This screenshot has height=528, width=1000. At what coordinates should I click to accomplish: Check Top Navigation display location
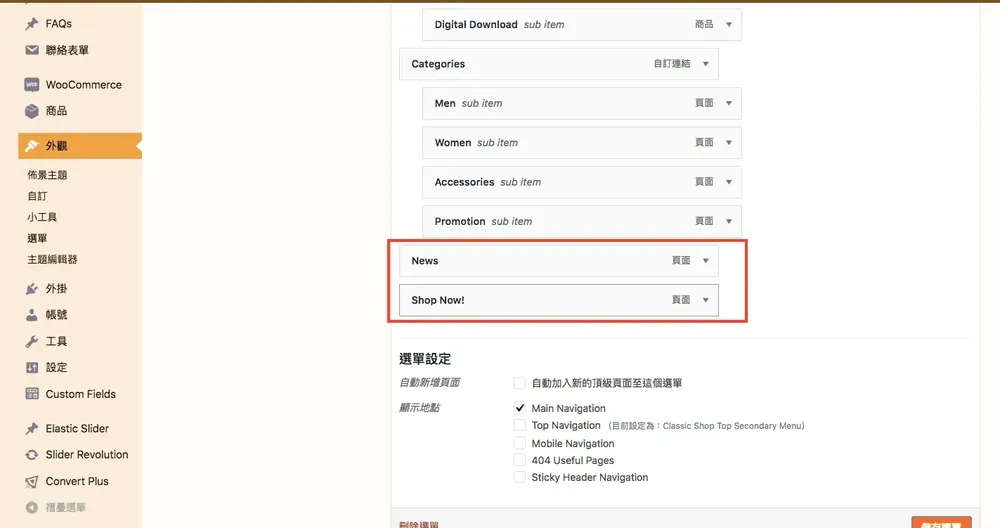pos(520,425)
